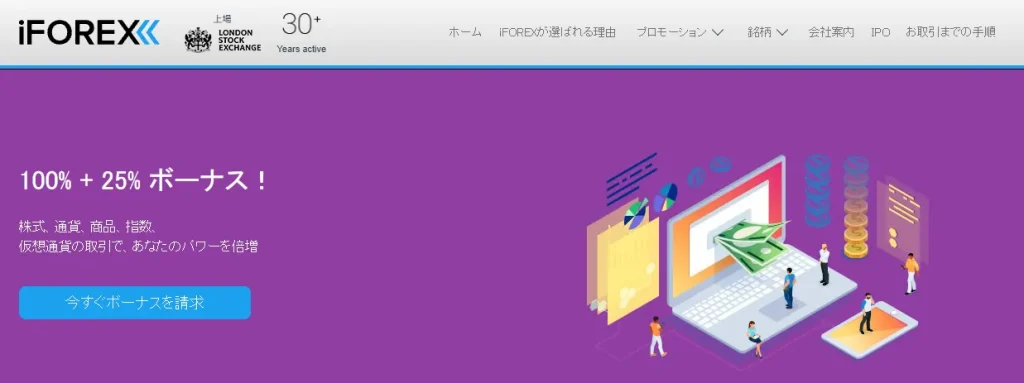This screenshot has height=383, width=1024.
Task: Click the 100% + 25% ボーナス！ headline
Action: click(143, 181)
